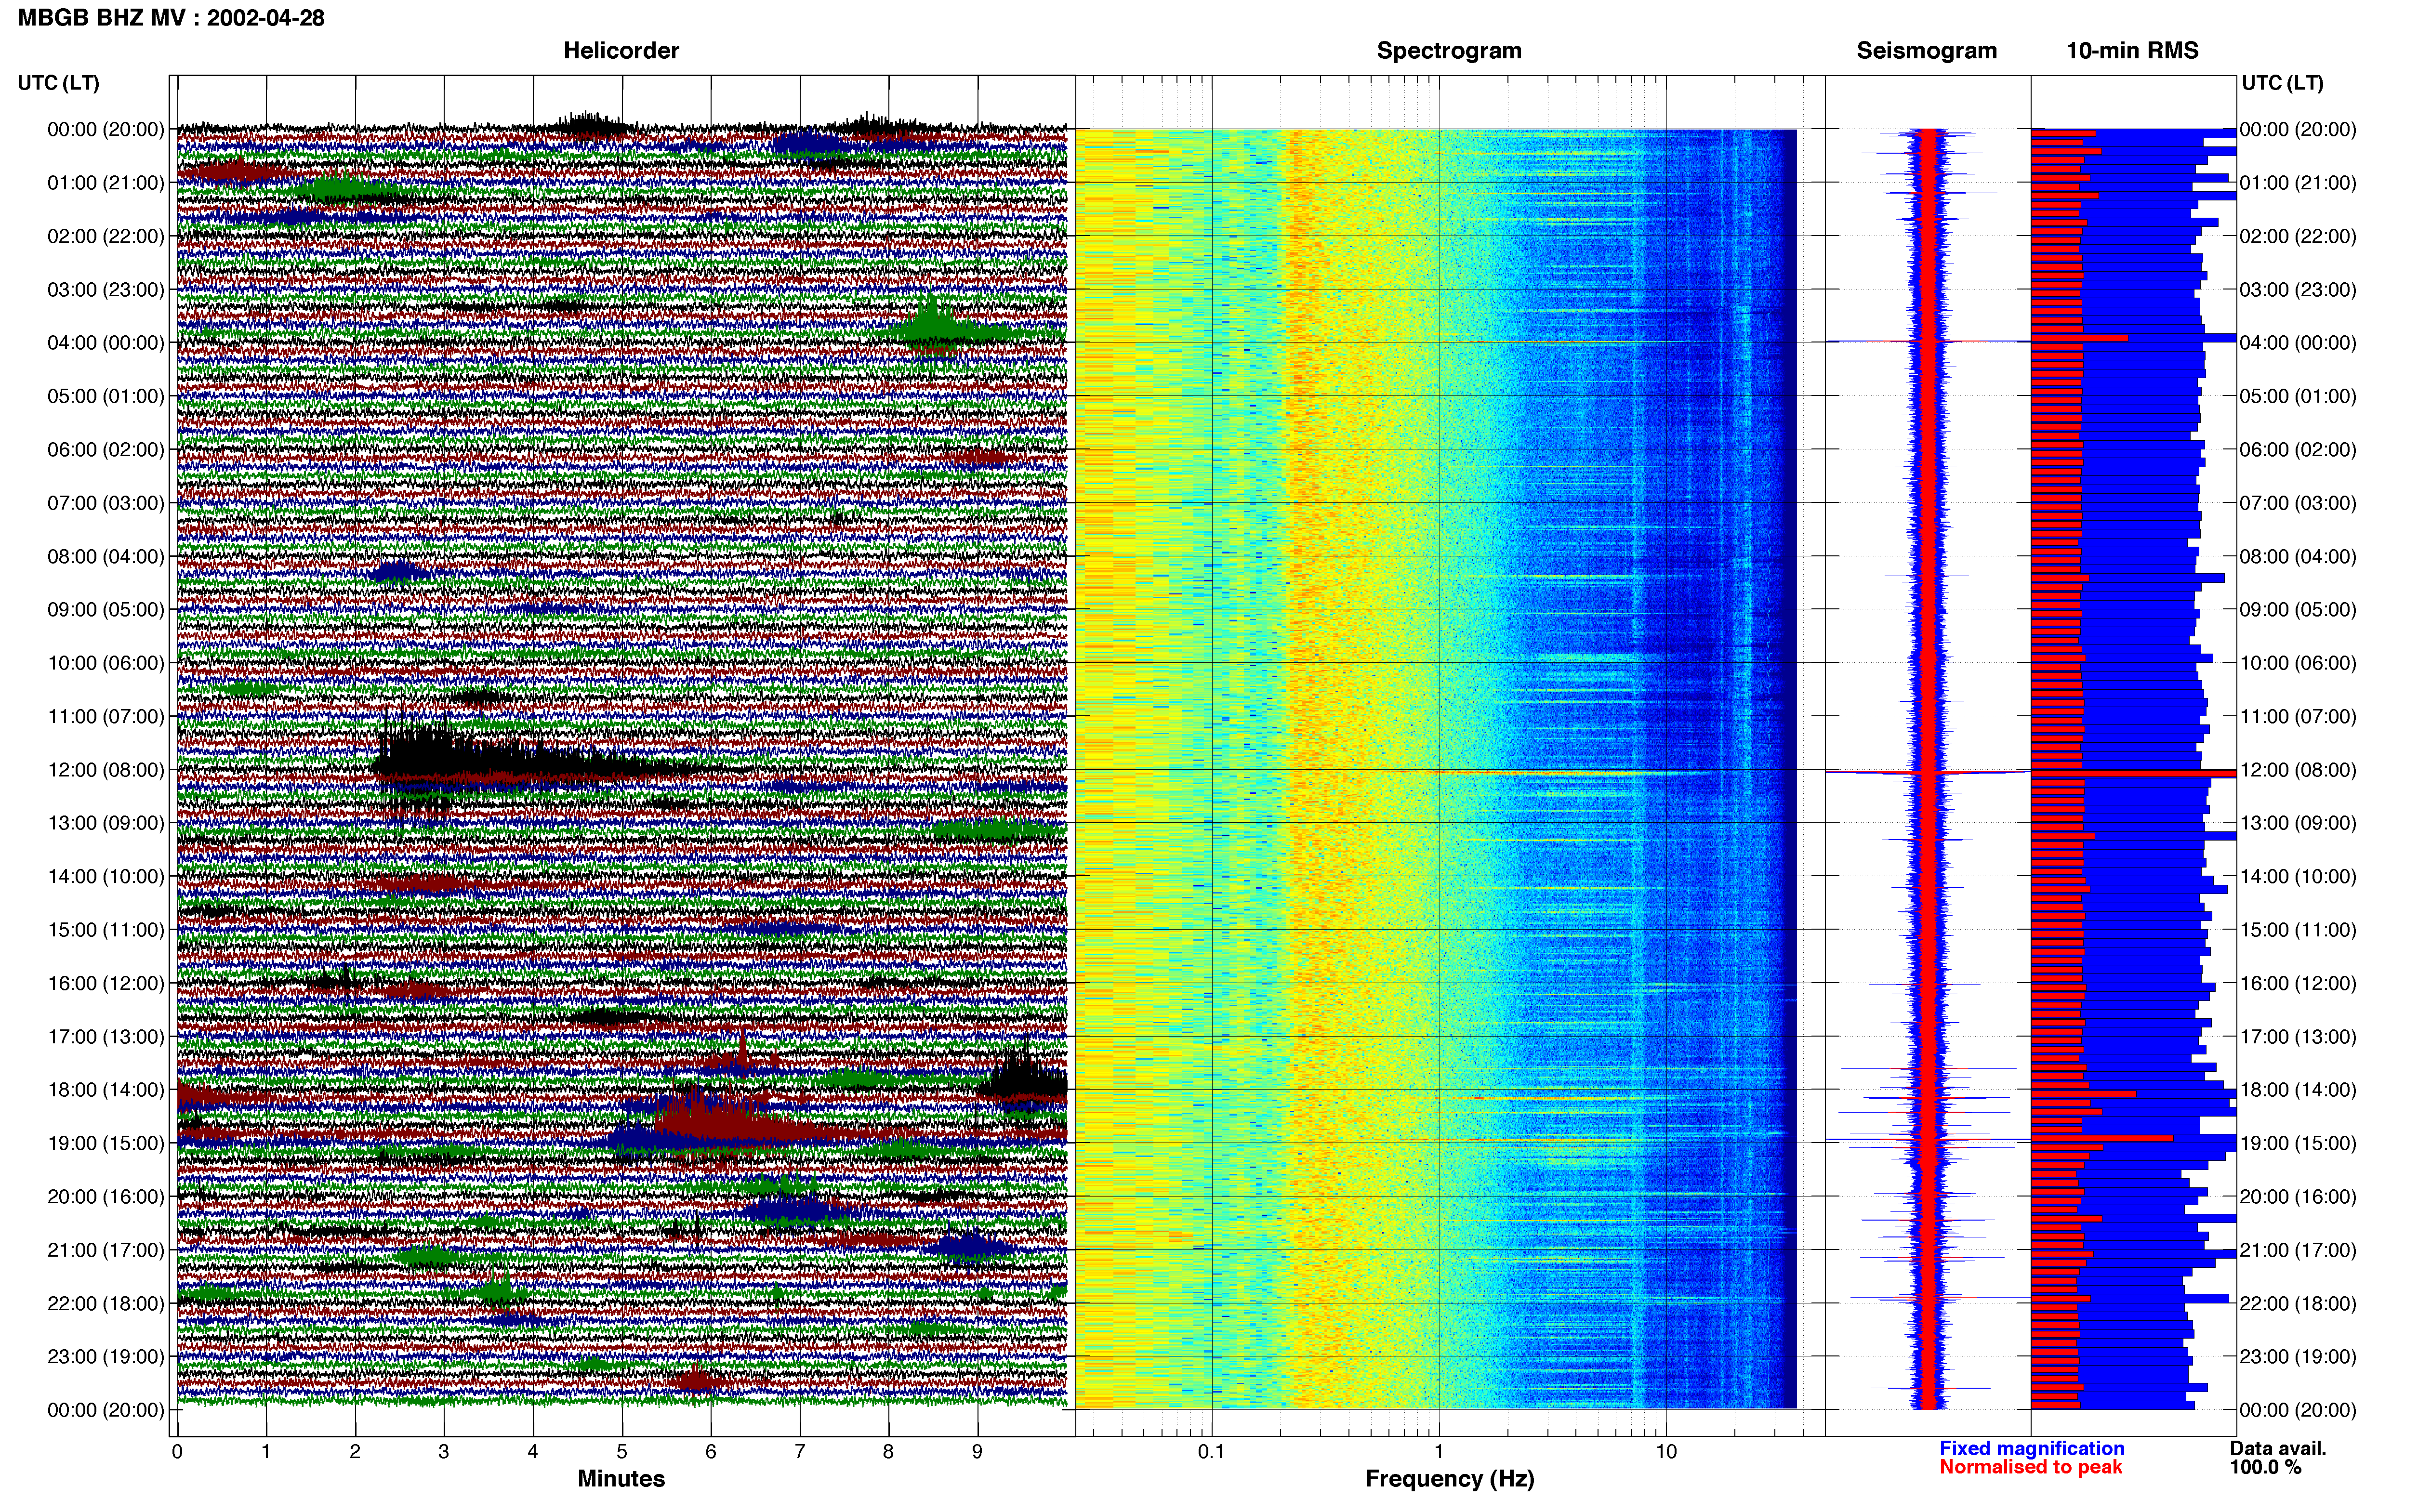2418x1512 pixels.
Task: Click the '100.0 %' data availability value
Action: point(2265,1467)
